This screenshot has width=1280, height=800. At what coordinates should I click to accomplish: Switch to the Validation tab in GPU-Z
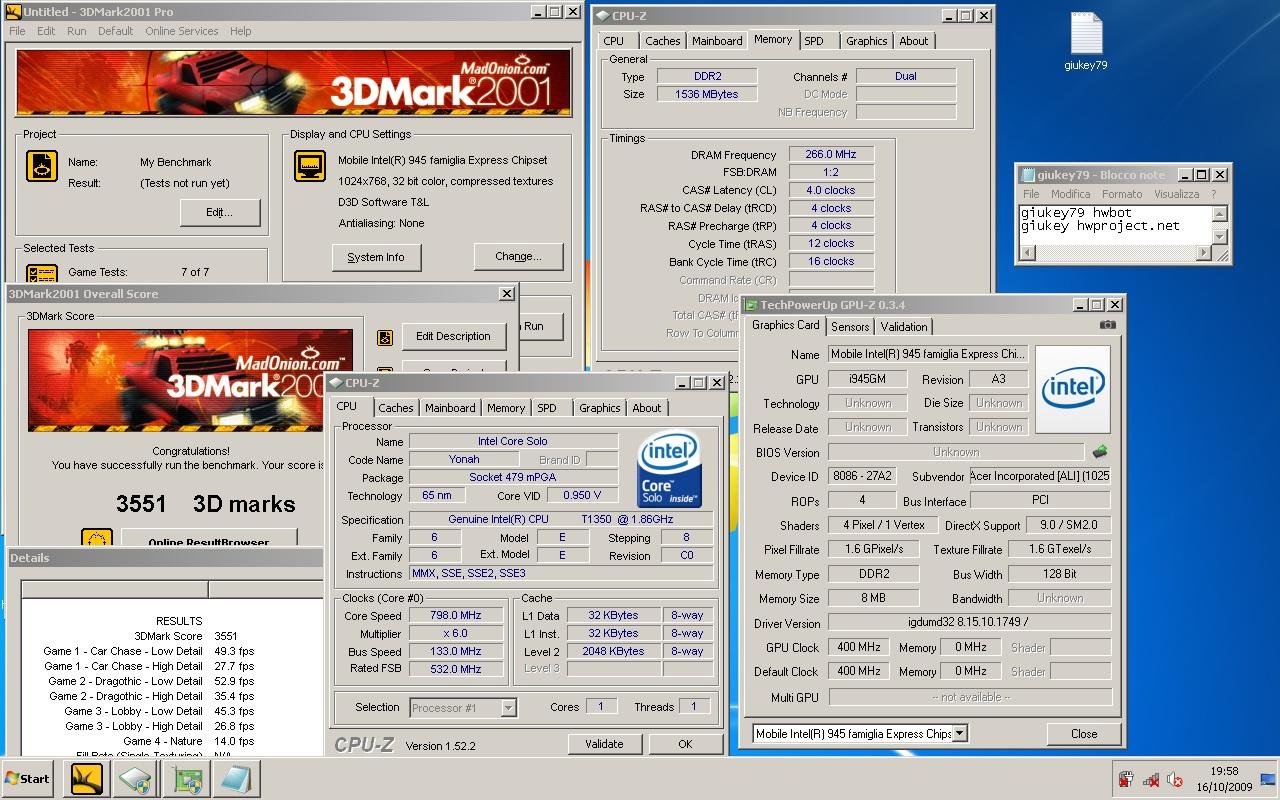pyautogui.click(x=904, y=327)
